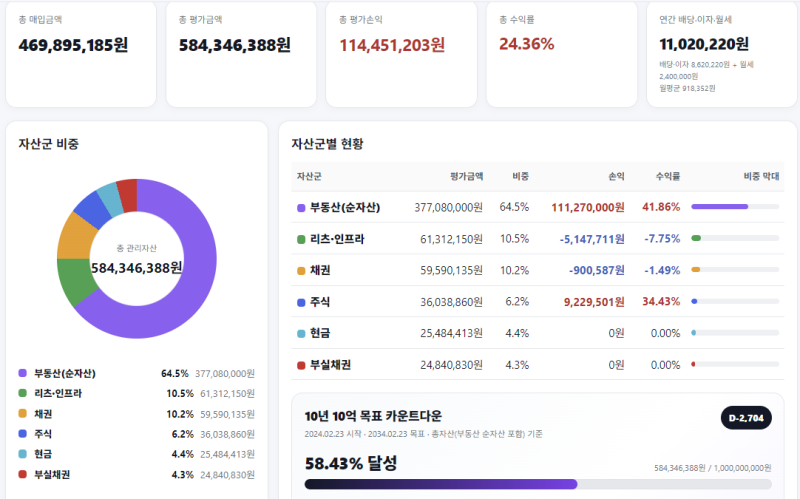Select the 총 매입금액 value 469,895,185원

coord(73,45)
